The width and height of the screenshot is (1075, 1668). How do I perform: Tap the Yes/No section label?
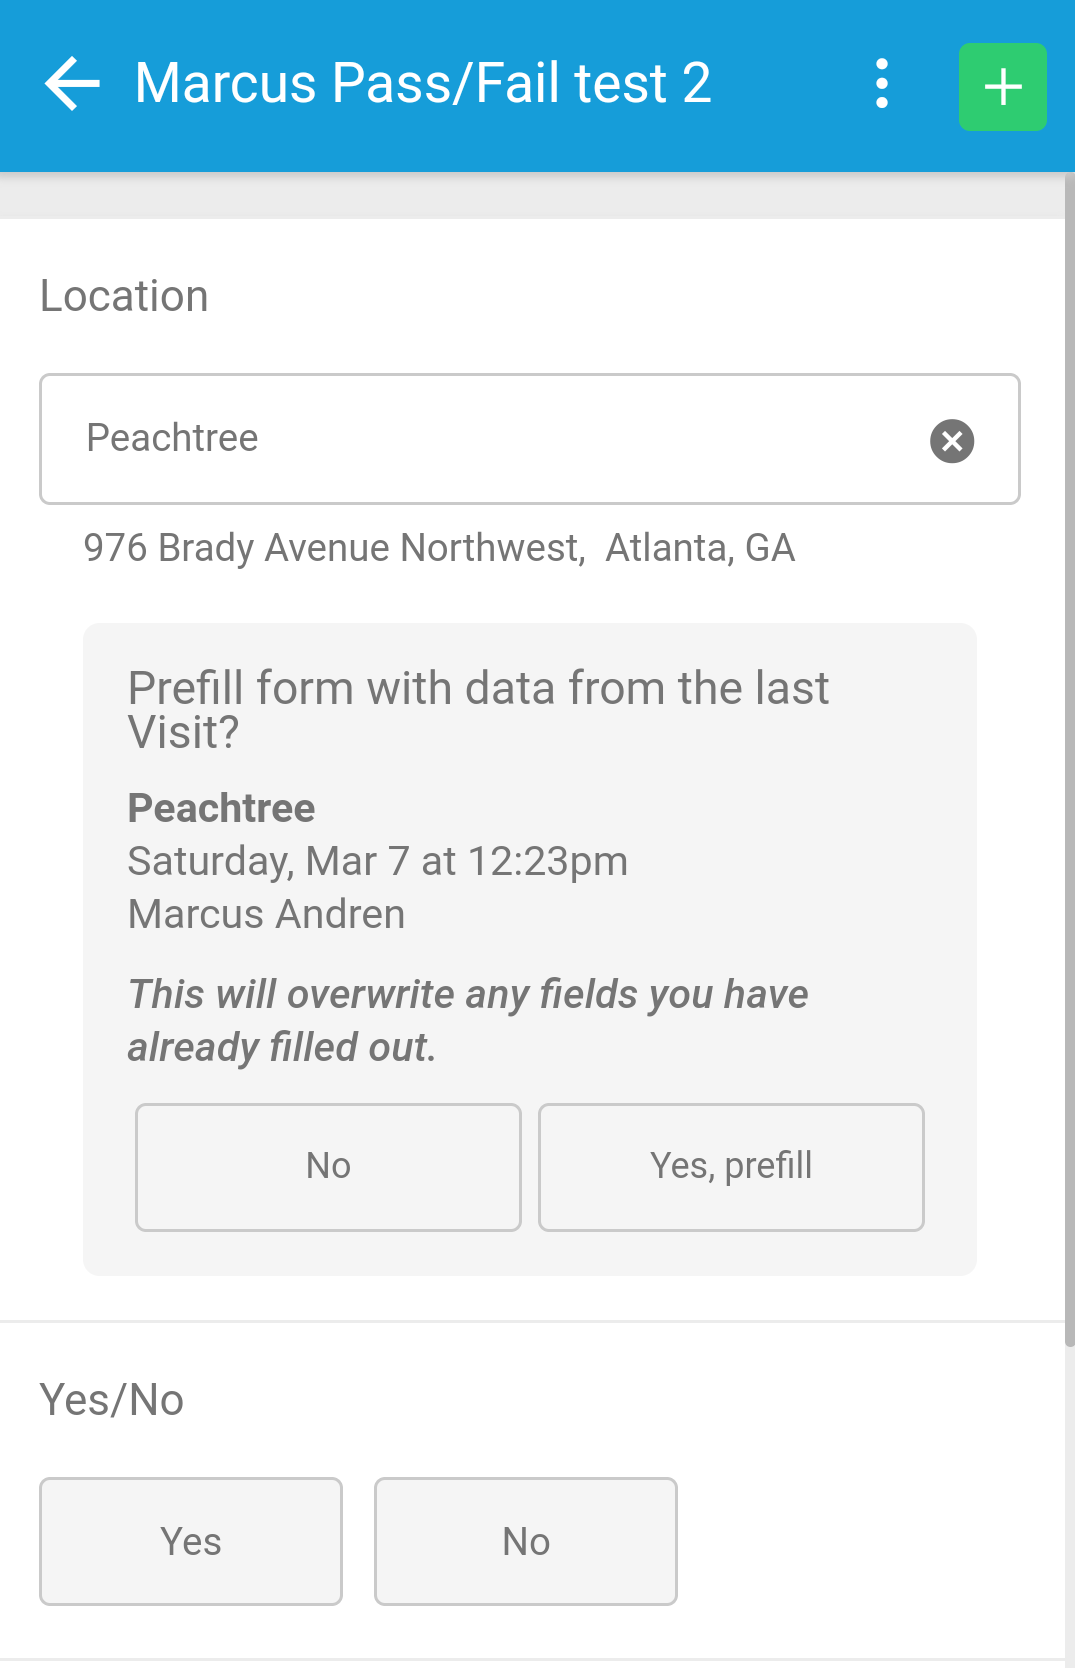click(x=112, y=1400)
